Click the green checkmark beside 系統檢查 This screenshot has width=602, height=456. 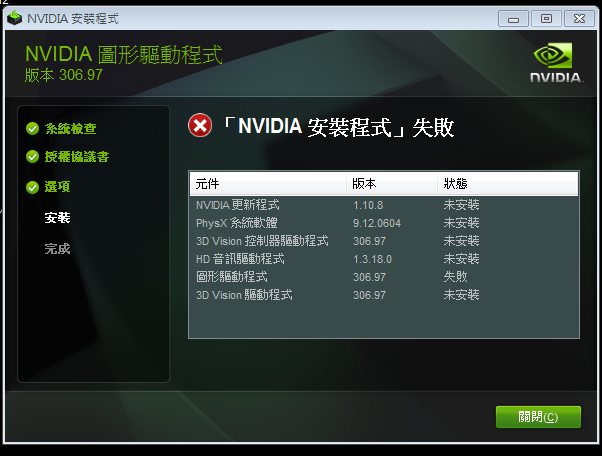pyautogui.click(x=33, y=129)
